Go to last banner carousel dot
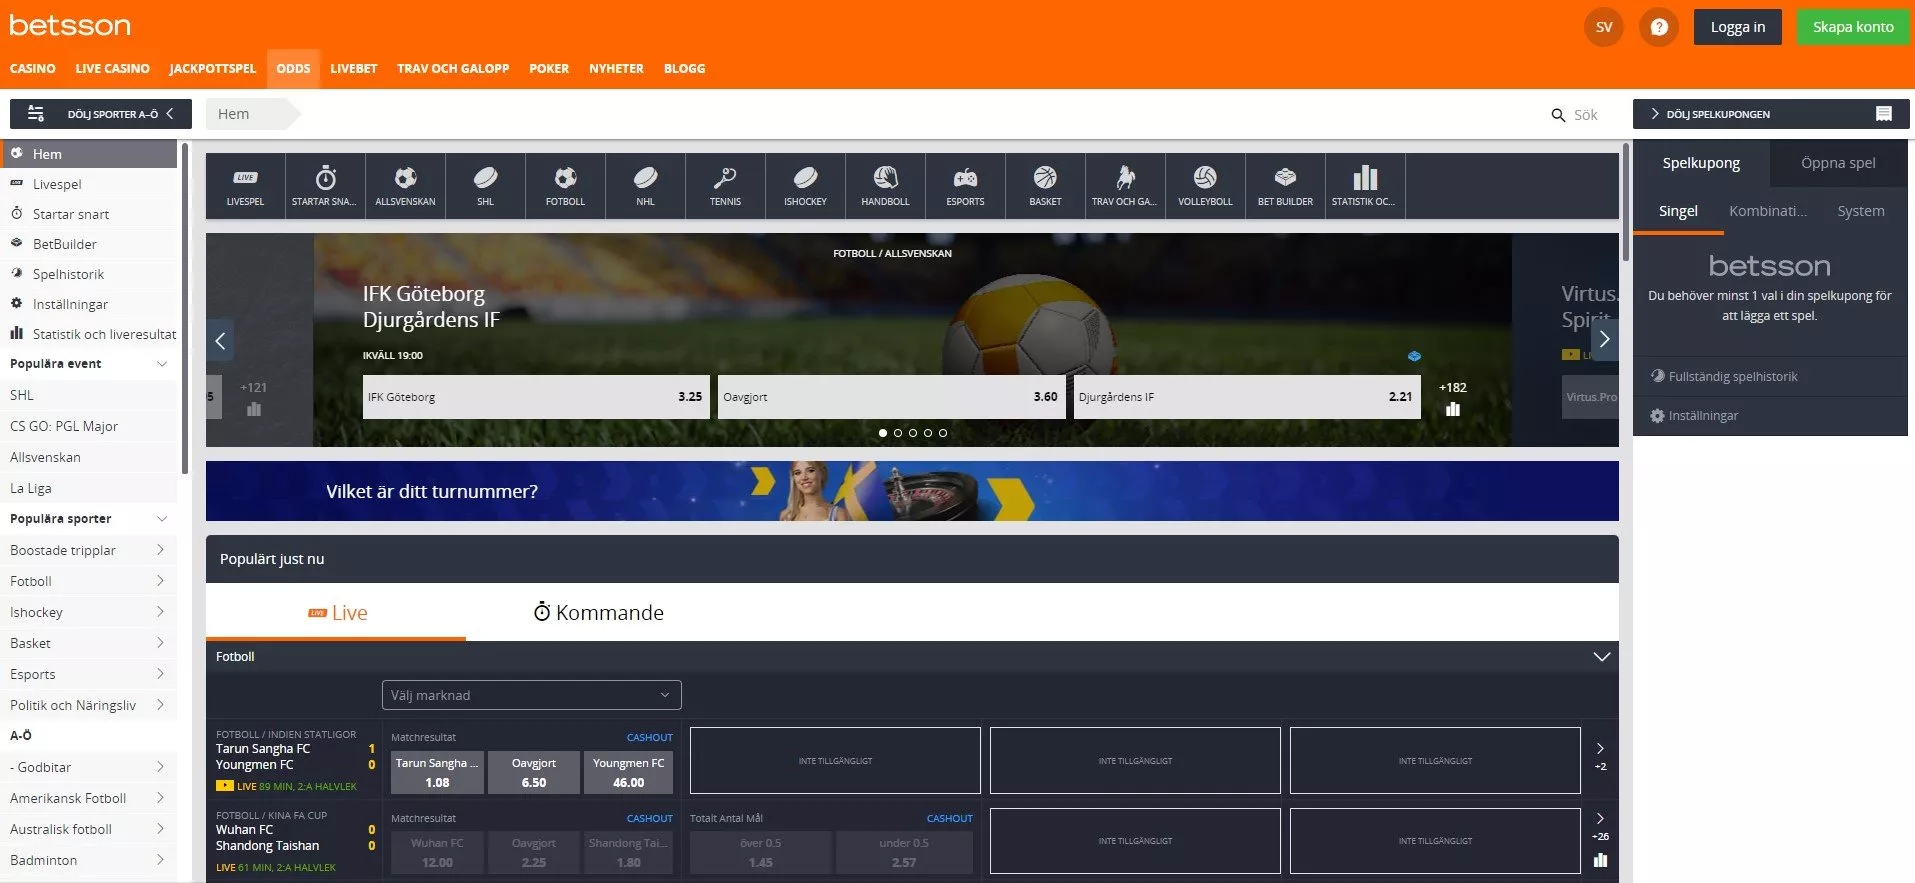 (943, 433)
